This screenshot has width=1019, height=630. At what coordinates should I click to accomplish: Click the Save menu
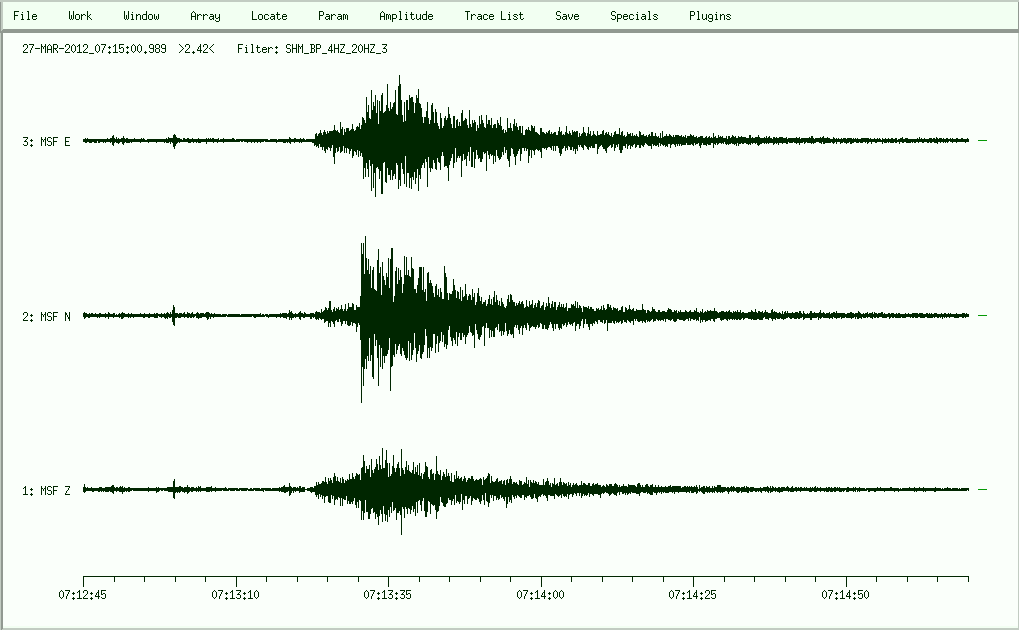(x=567, y=16)
